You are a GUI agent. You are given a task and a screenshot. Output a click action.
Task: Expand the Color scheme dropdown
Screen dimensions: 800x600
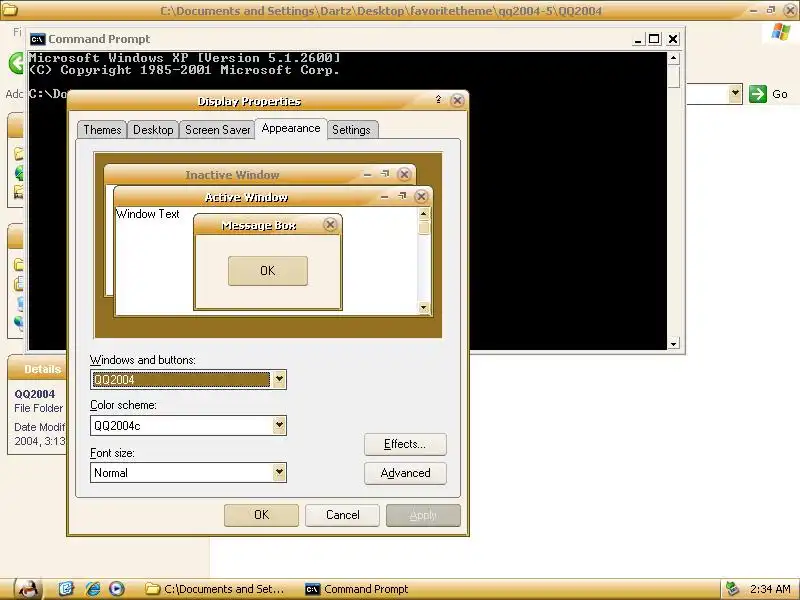pyautogui.click(x=279, y=425)
